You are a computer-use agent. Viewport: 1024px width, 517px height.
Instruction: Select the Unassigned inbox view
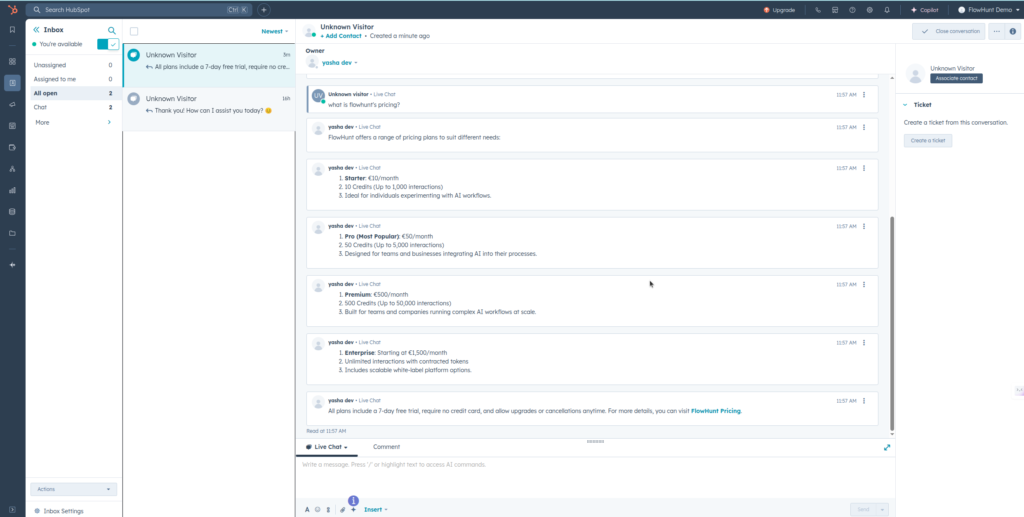click(x=73, y=65)
